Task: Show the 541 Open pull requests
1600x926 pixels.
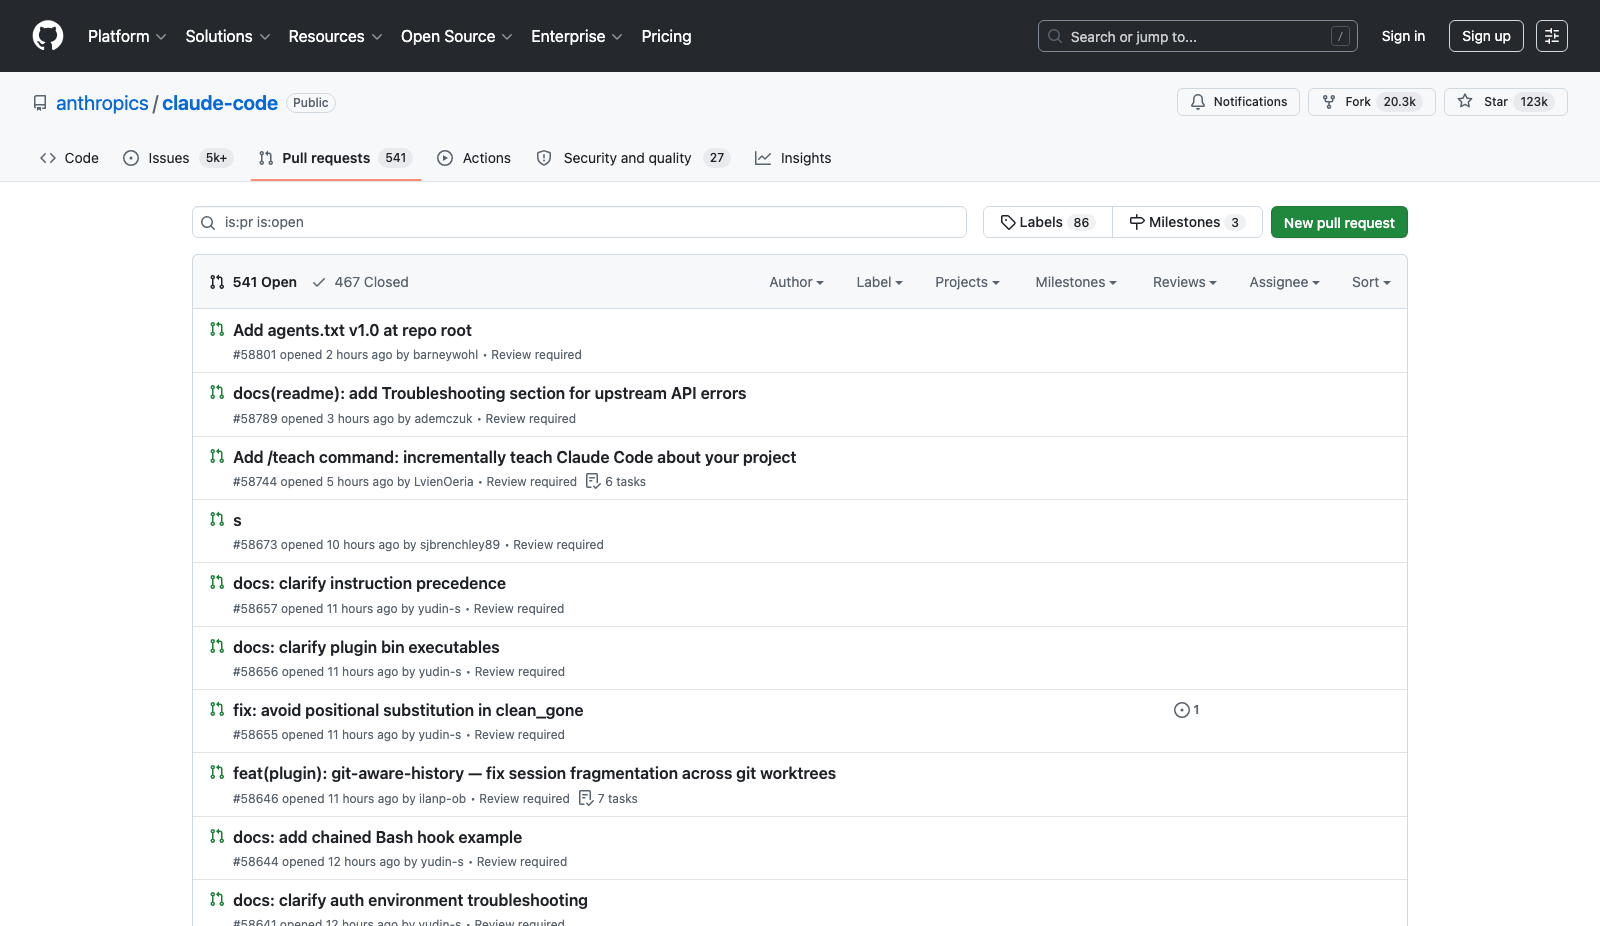Action: (x=253, y=282)
